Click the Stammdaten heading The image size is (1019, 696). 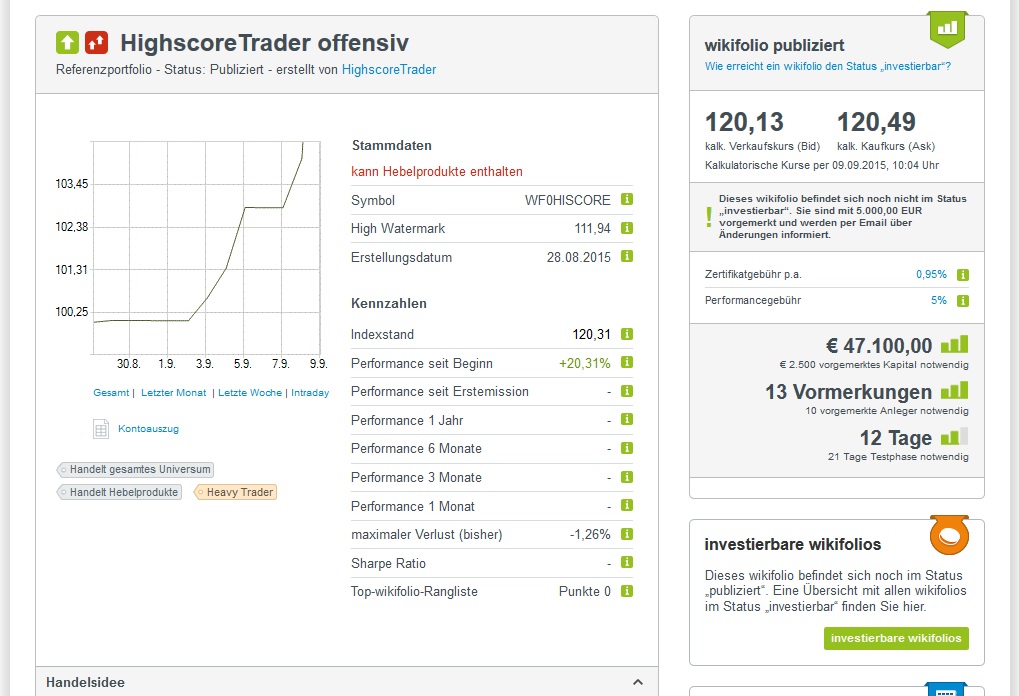click(391, 146)
